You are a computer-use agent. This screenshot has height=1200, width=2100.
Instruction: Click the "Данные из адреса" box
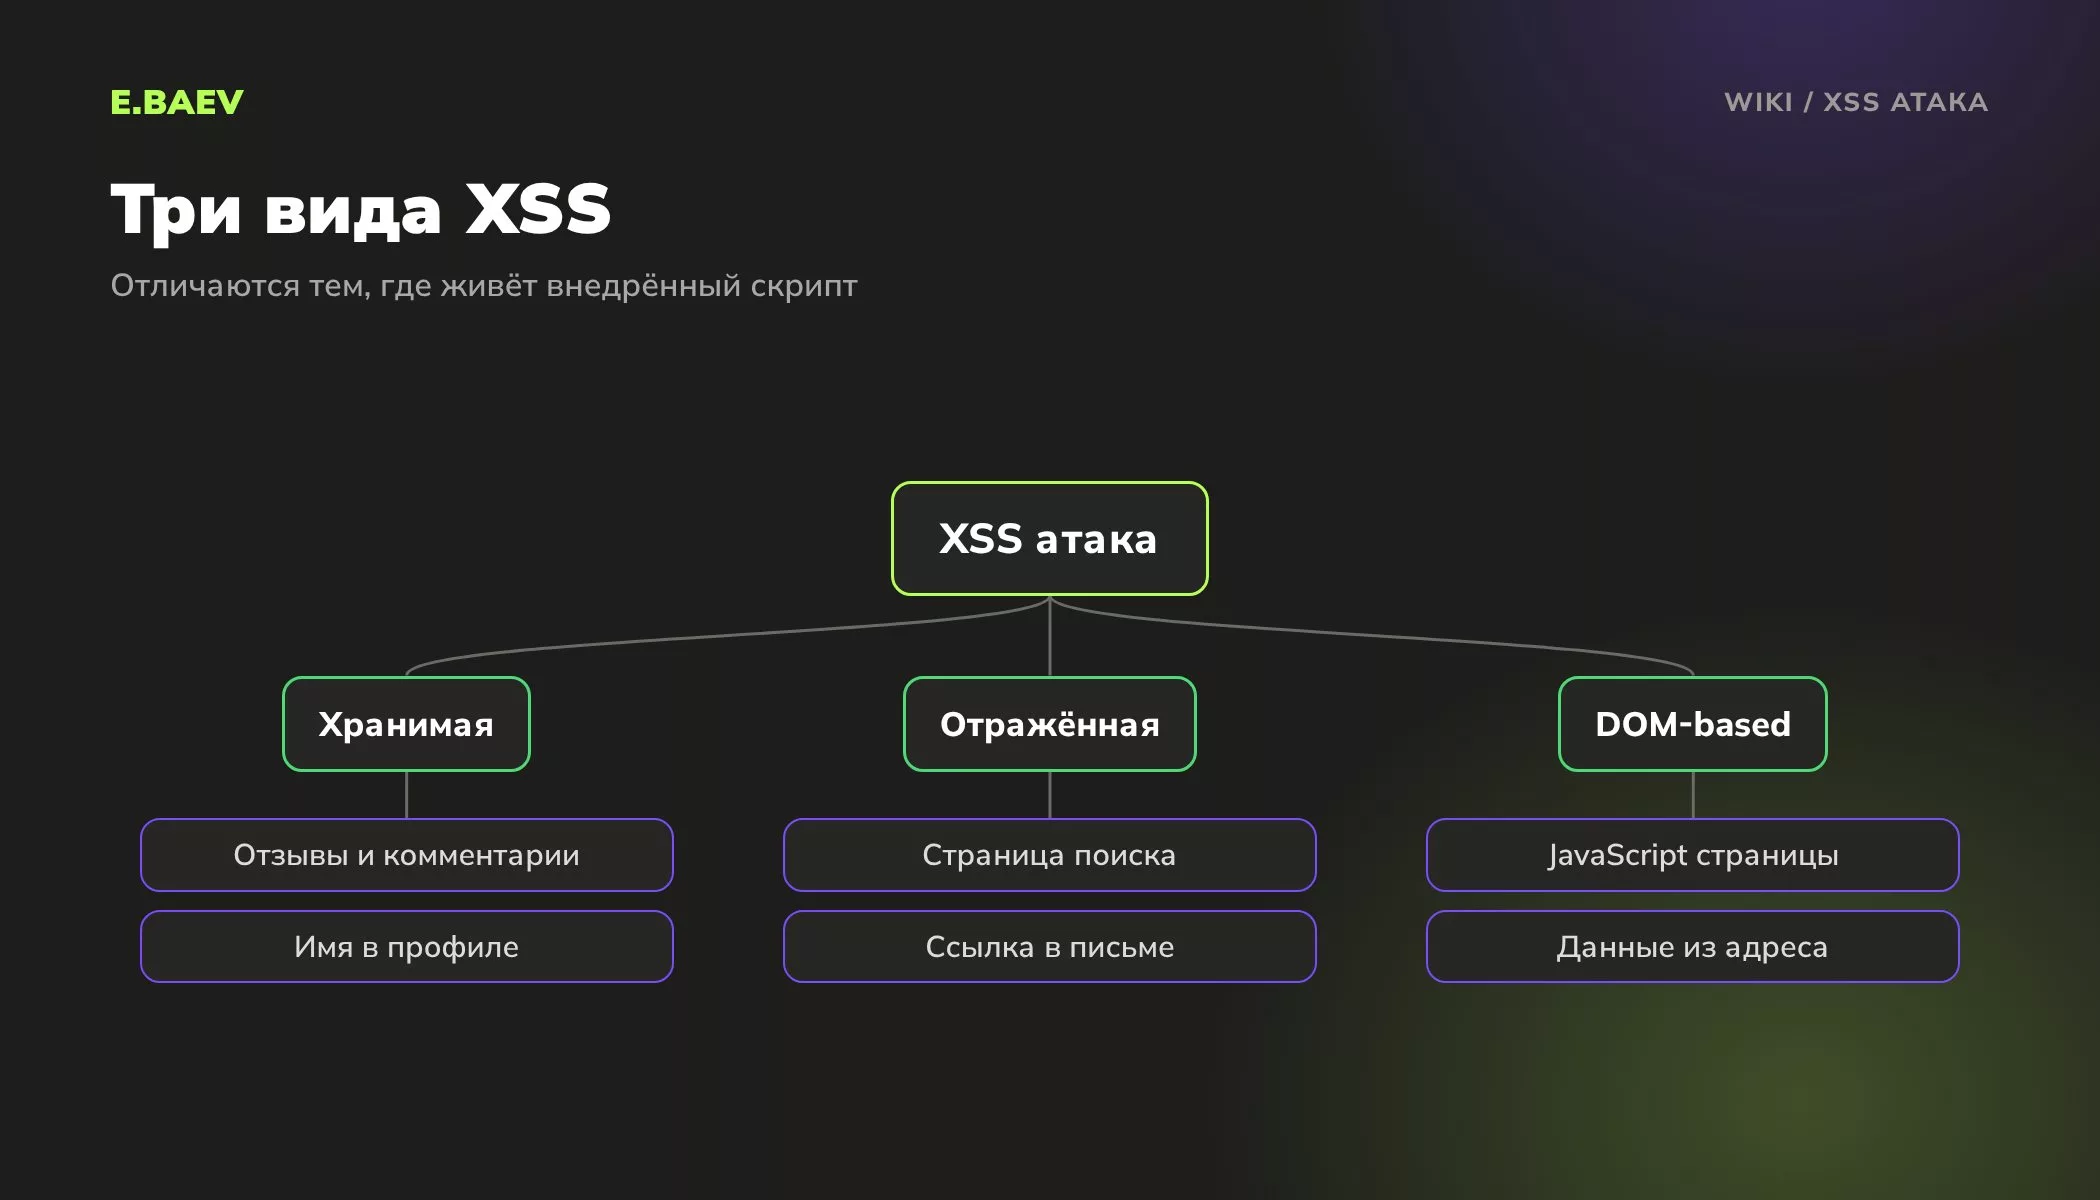(1692, 946)
